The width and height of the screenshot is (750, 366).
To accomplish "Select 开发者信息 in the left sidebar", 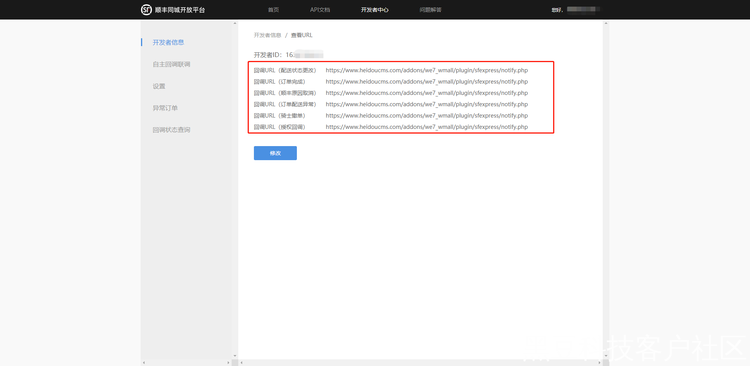I will pyautogui.click(x=168, y=42).
